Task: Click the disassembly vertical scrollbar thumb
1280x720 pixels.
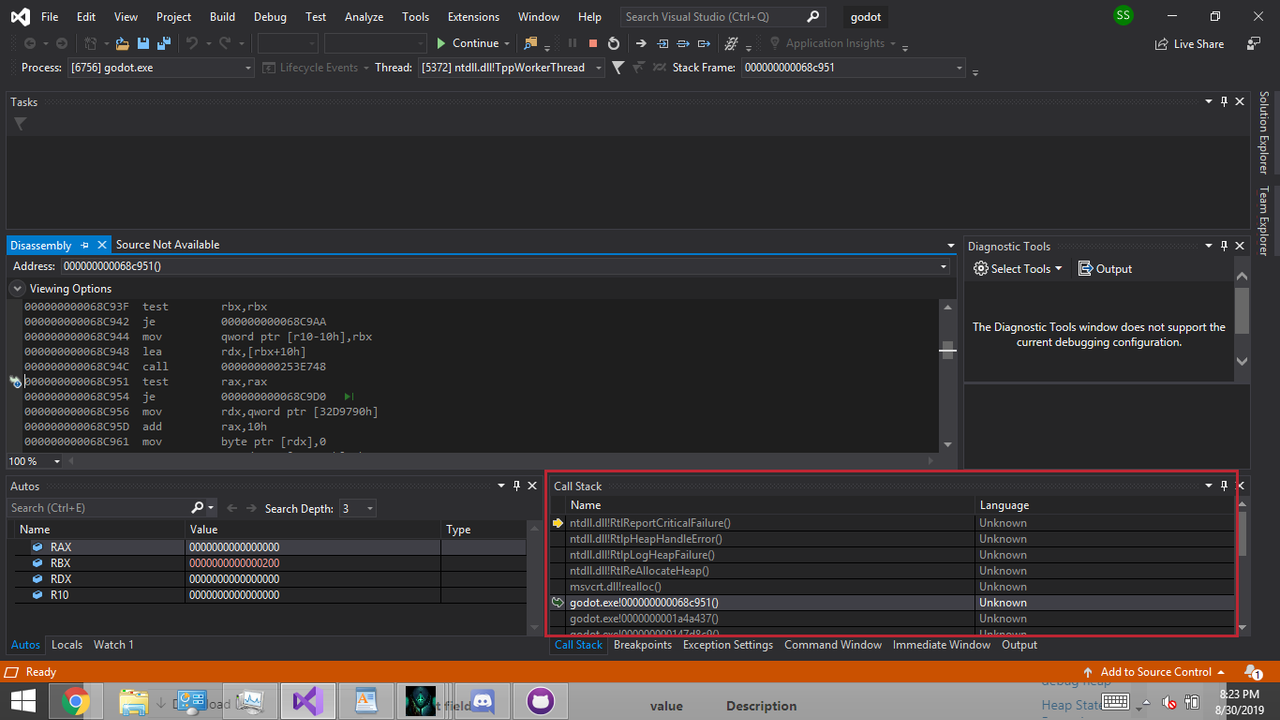Action: click(x=947, y=350)
